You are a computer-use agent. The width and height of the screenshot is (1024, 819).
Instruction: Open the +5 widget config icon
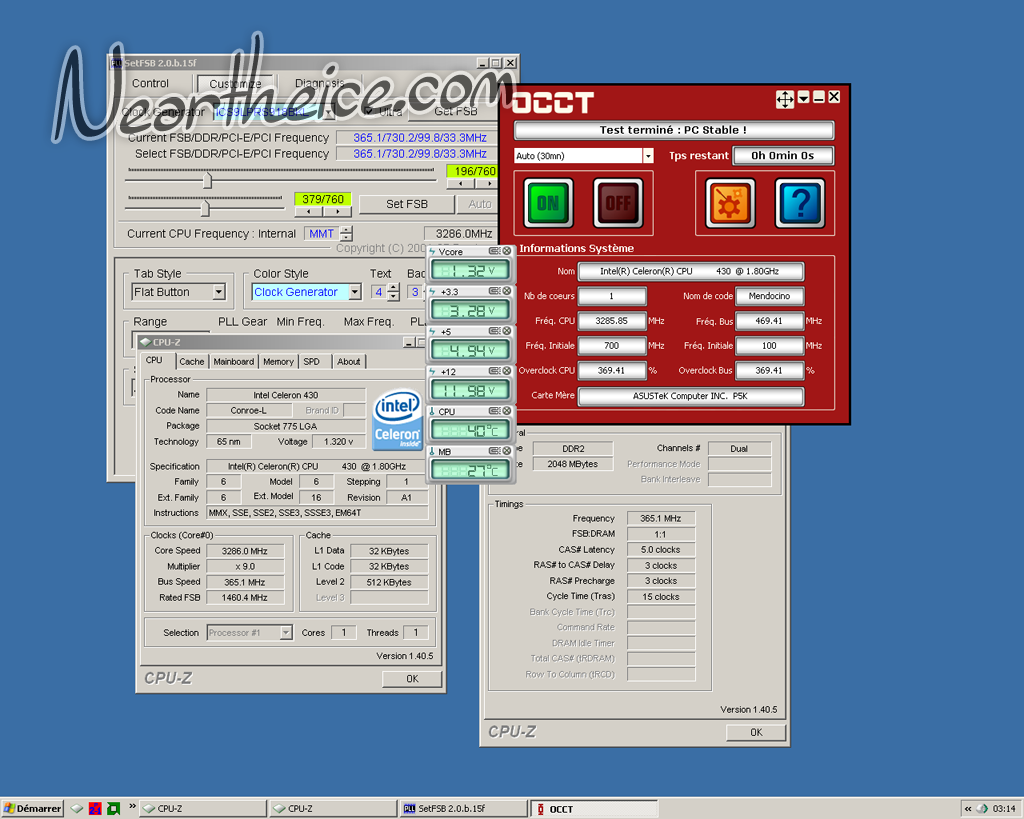pos(494,331)
